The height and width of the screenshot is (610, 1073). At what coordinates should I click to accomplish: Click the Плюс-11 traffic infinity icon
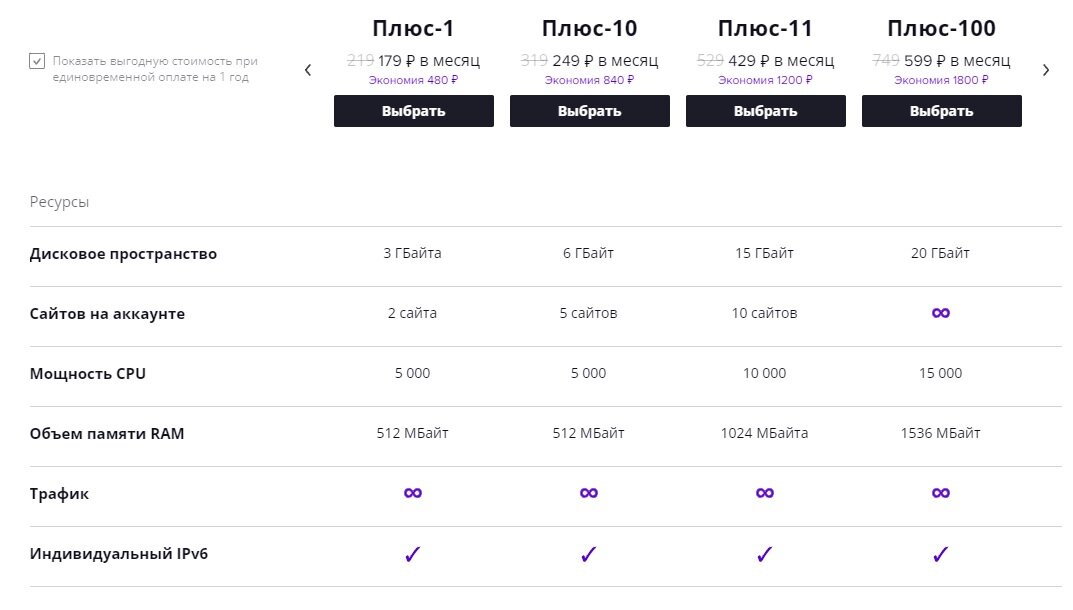[x=764, y=493]
